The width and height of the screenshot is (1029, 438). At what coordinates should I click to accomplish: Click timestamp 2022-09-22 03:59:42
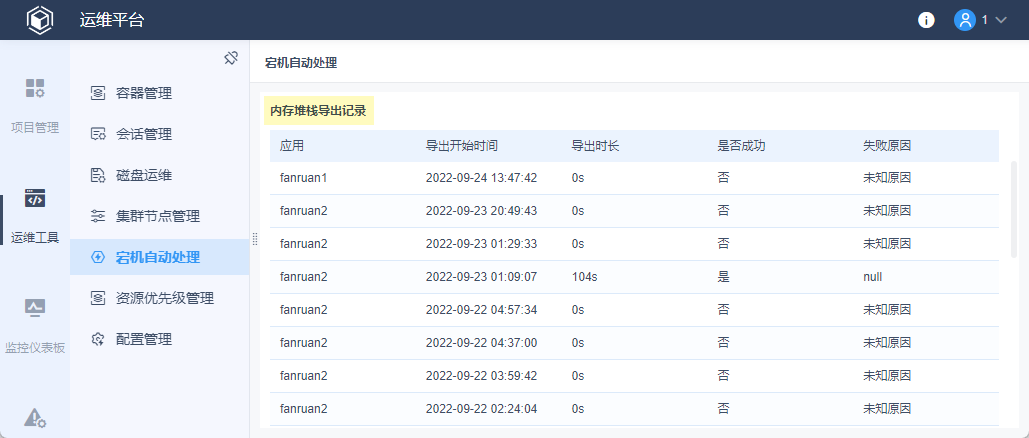tap(482, 376)
